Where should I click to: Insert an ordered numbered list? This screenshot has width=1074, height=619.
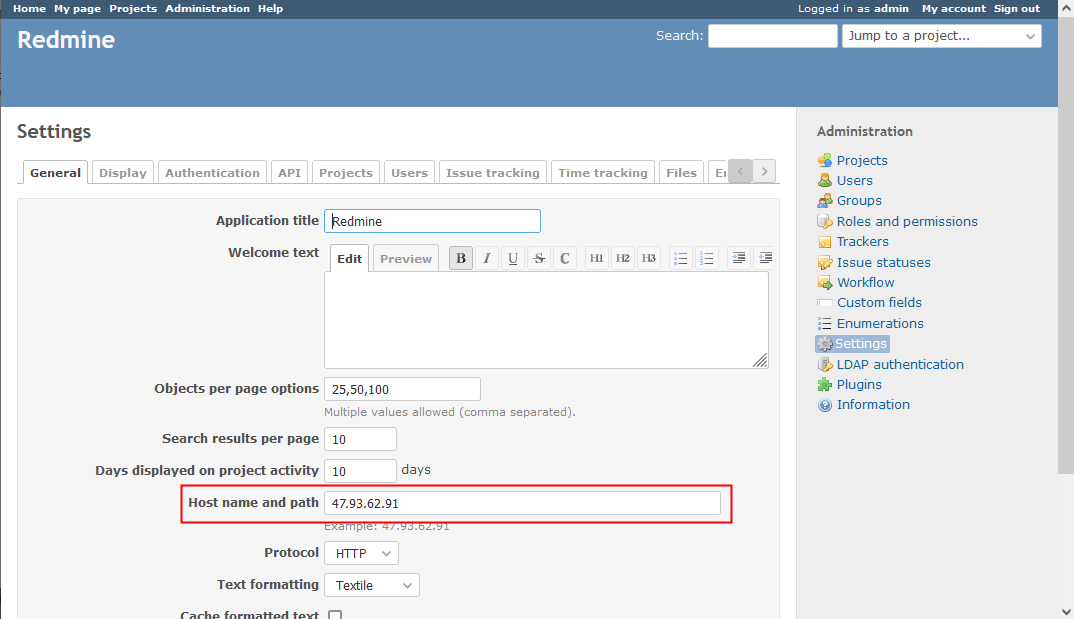pyautogui.click(x=707, y=258)
